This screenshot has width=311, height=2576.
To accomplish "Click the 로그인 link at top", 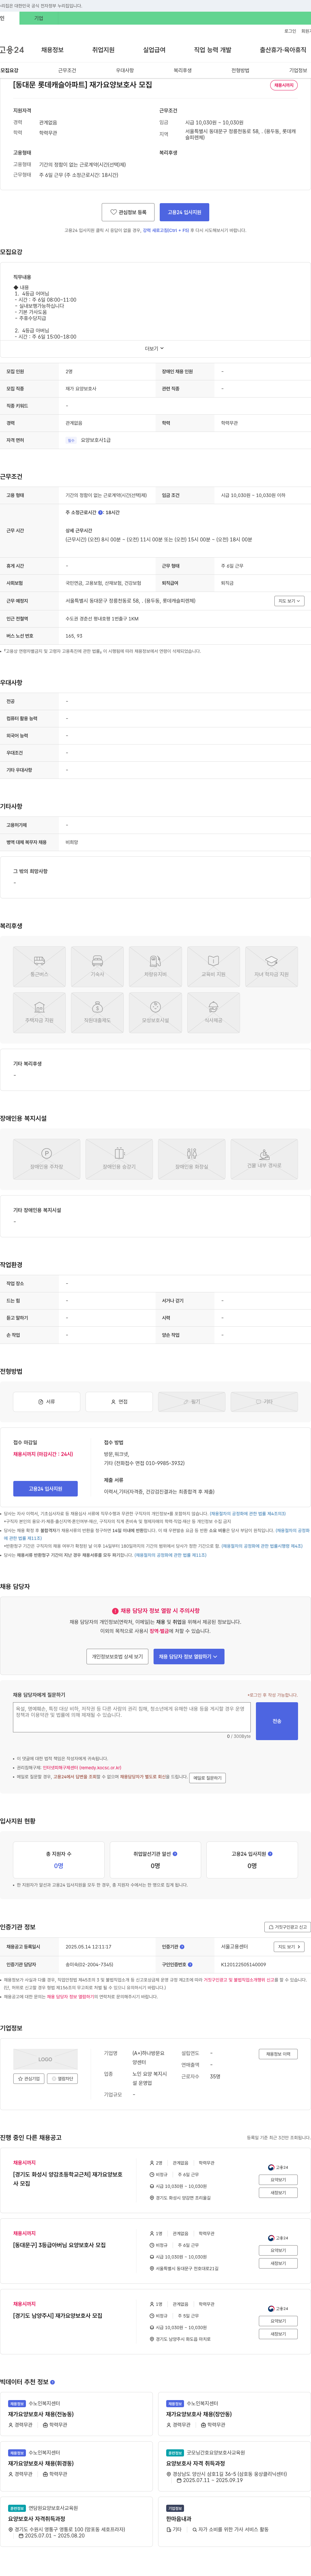I will [x=290, y=31].
